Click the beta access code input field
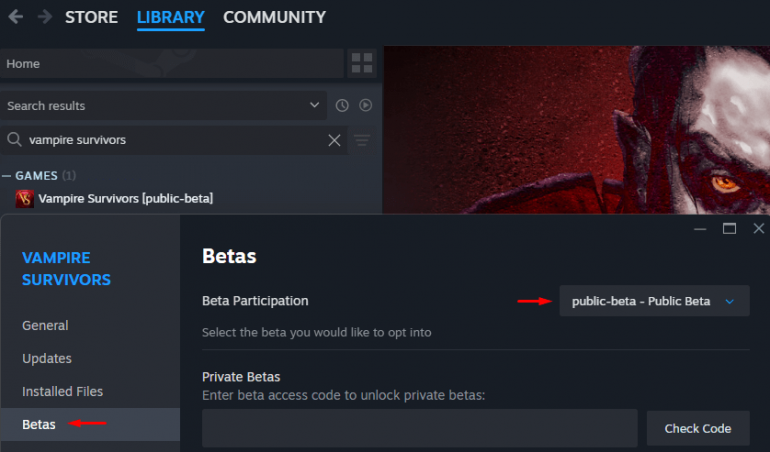770x452 pixels. pyautogui.click(x=419, y=428)
